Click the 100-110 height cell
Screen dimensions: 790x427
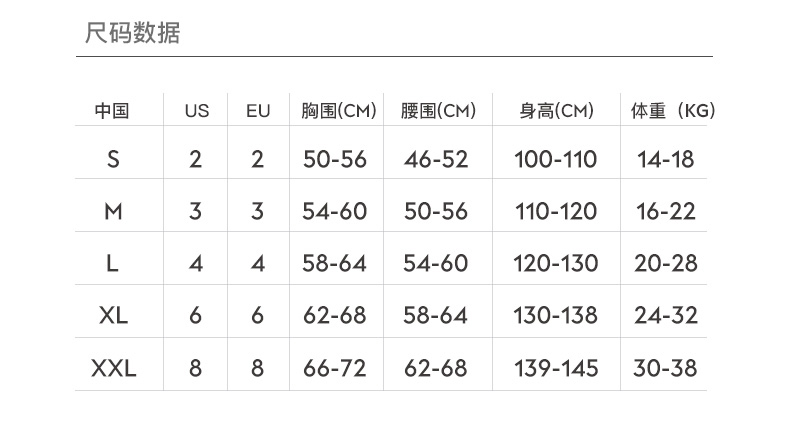[555, 159]
